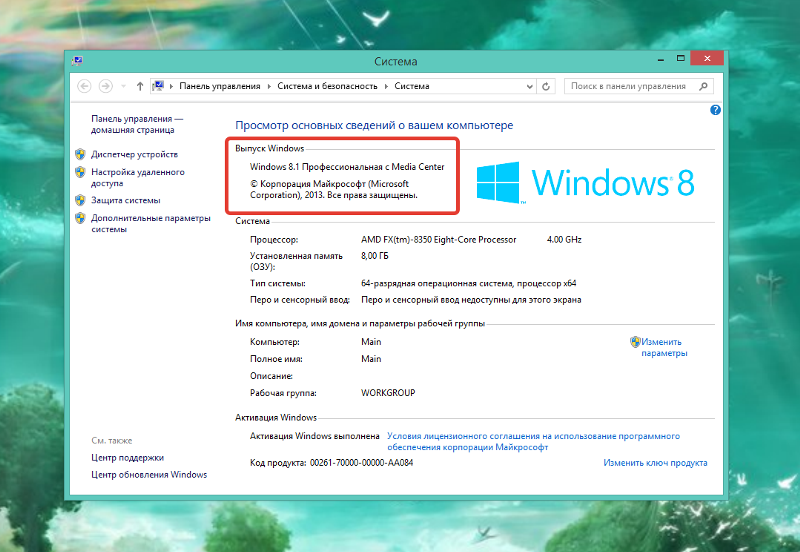The width and height of the screenshot is (800, 552).
Task: Open 'Настройка удаленного доступа'
Action: (138, 178)
